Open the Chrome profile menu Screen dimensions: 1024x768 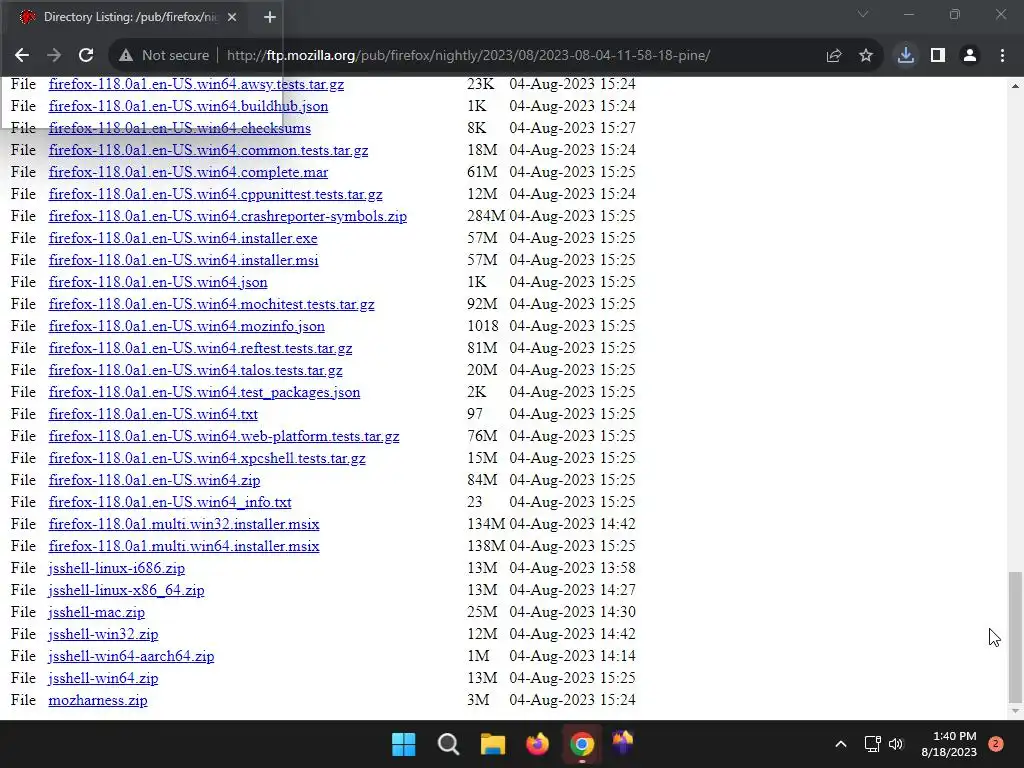point(970,56)
